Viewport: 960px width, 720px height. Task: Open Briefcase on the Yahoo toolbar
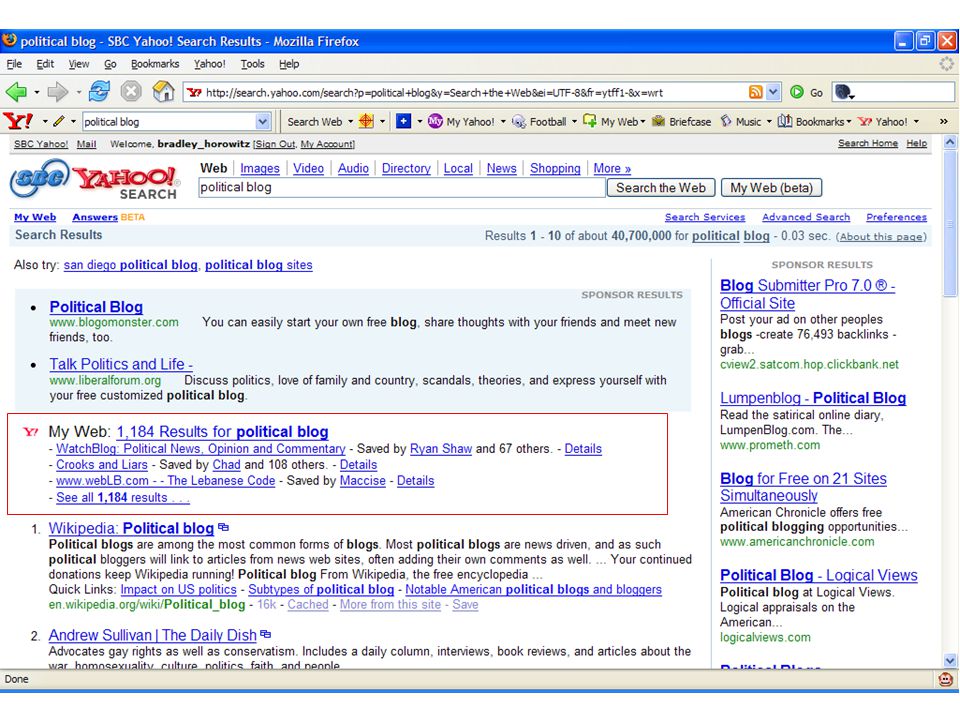(681, 122)
